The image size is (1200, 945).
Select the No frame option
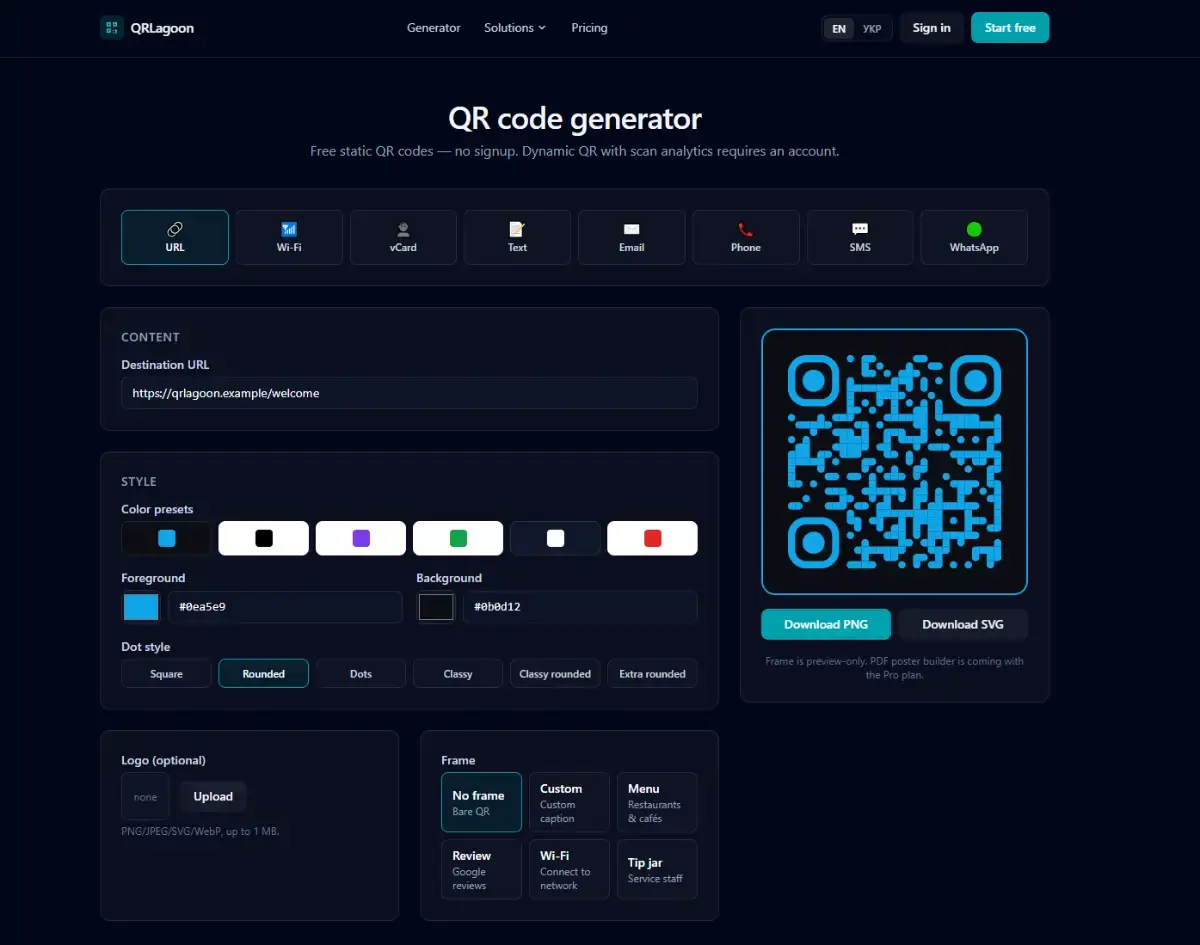pos(481,802)
